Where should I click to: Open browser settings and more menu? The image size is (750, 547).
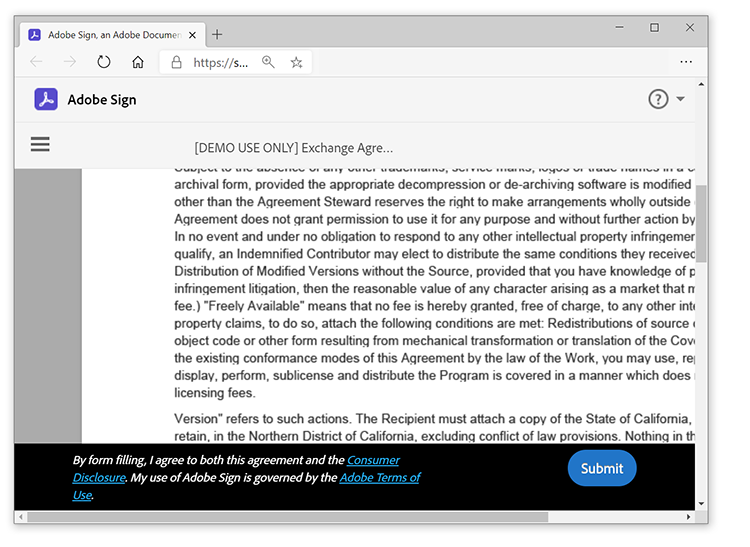(x=686, y=62)
